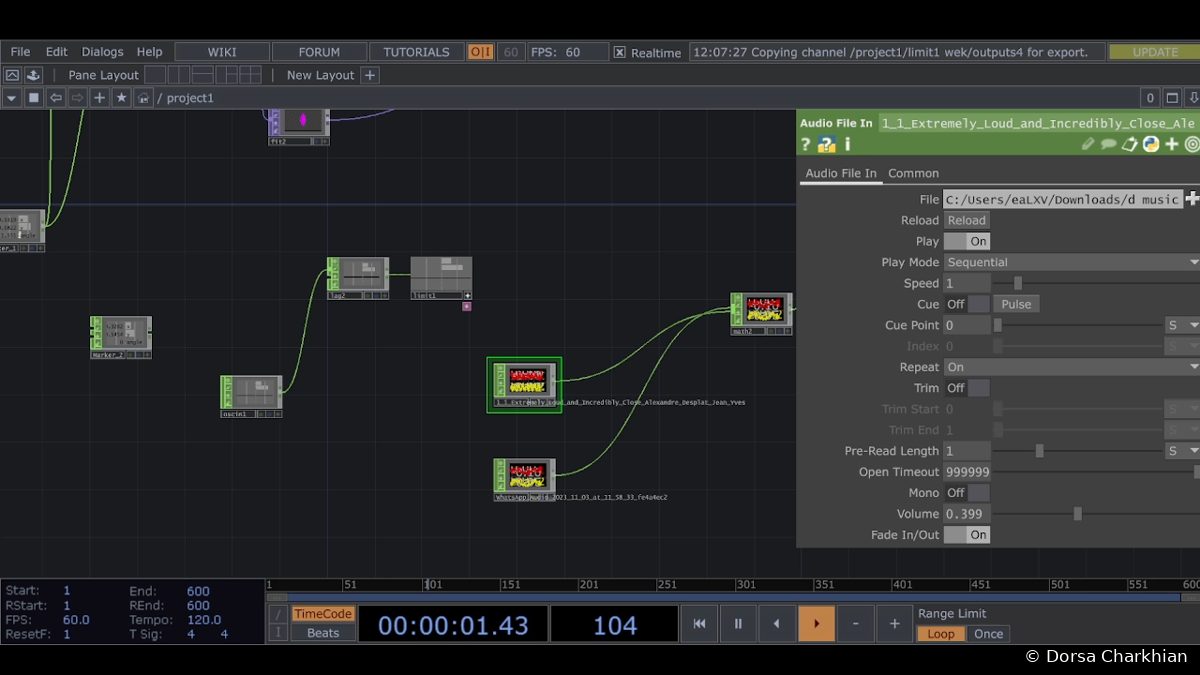Click the collapse-up arrow icon left of Pane Layout
This screenshot has width=1200, height=675.
click(x=12, y=75)
